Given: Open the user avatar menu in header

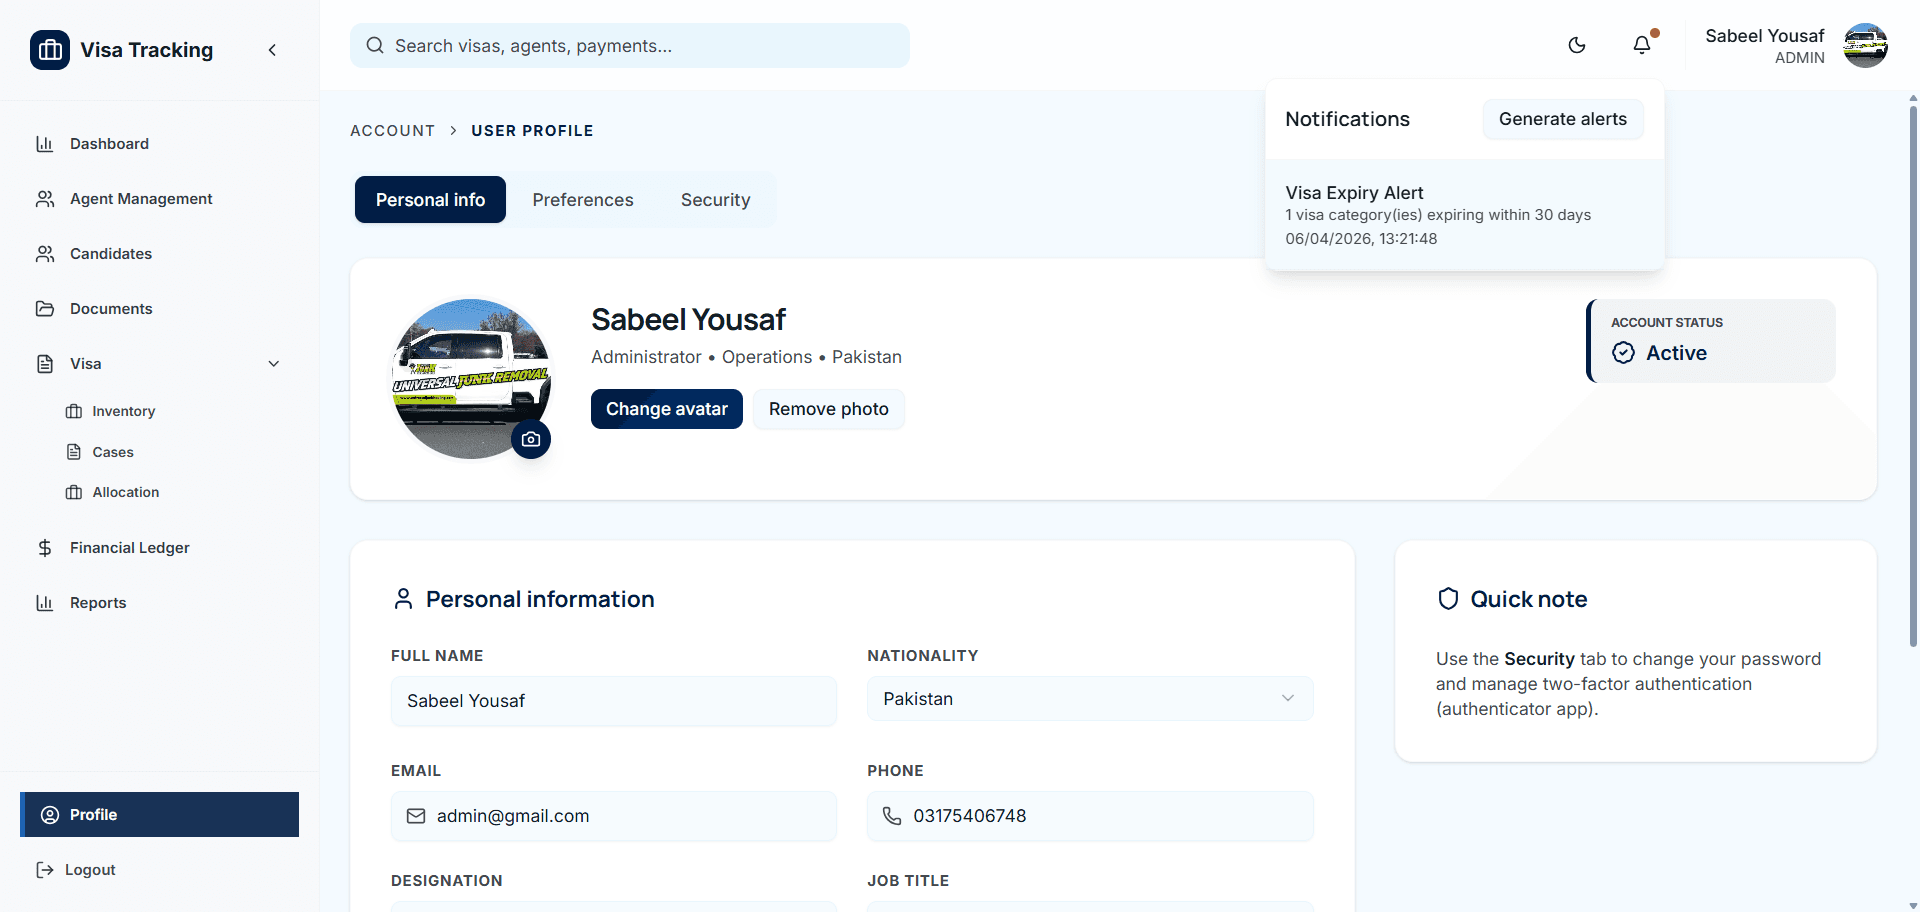Looking at the screenshot, I should coord(1865,45).
